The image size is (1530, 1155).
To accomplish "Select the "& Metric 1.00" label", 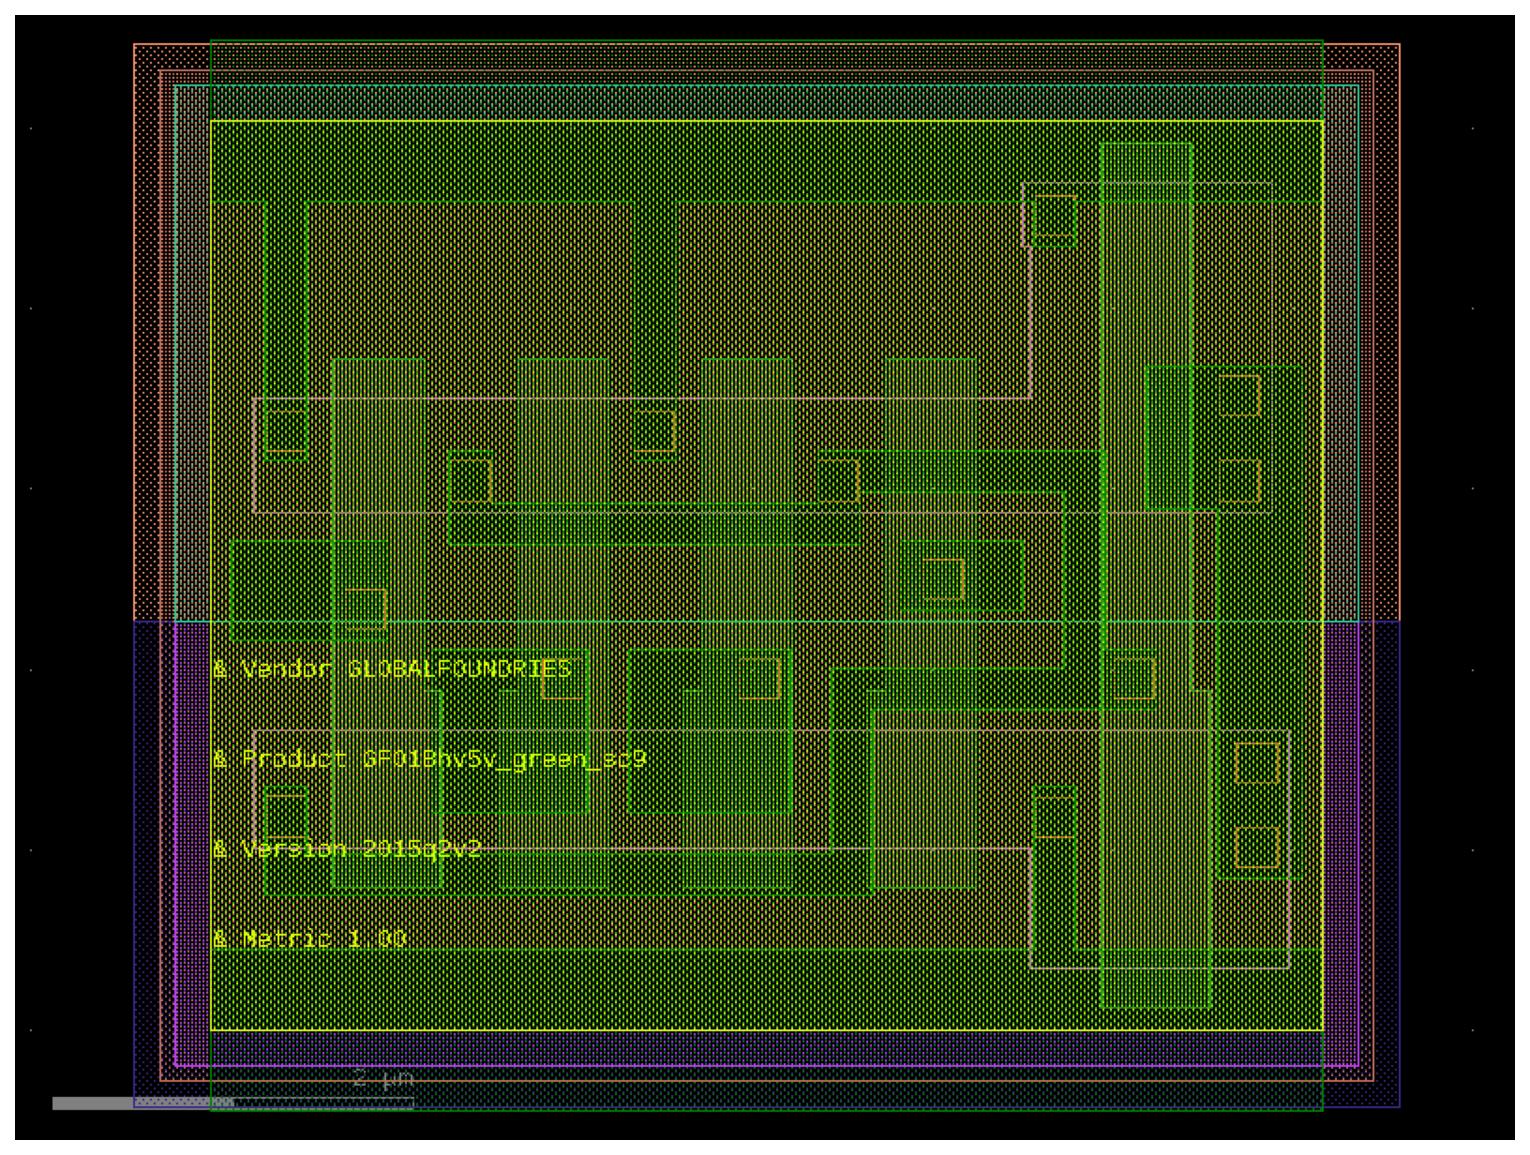I will pos(310,939).
